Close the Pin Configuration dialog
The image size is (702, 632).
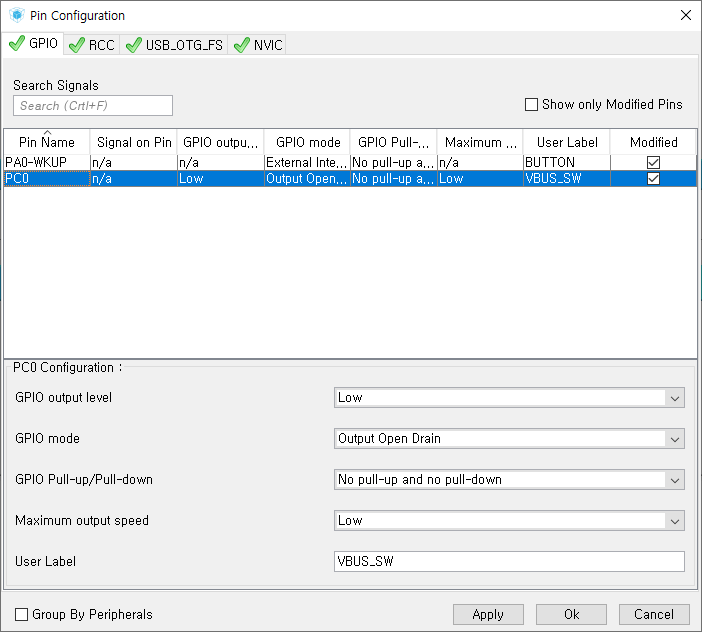click(x=685, y=15)
